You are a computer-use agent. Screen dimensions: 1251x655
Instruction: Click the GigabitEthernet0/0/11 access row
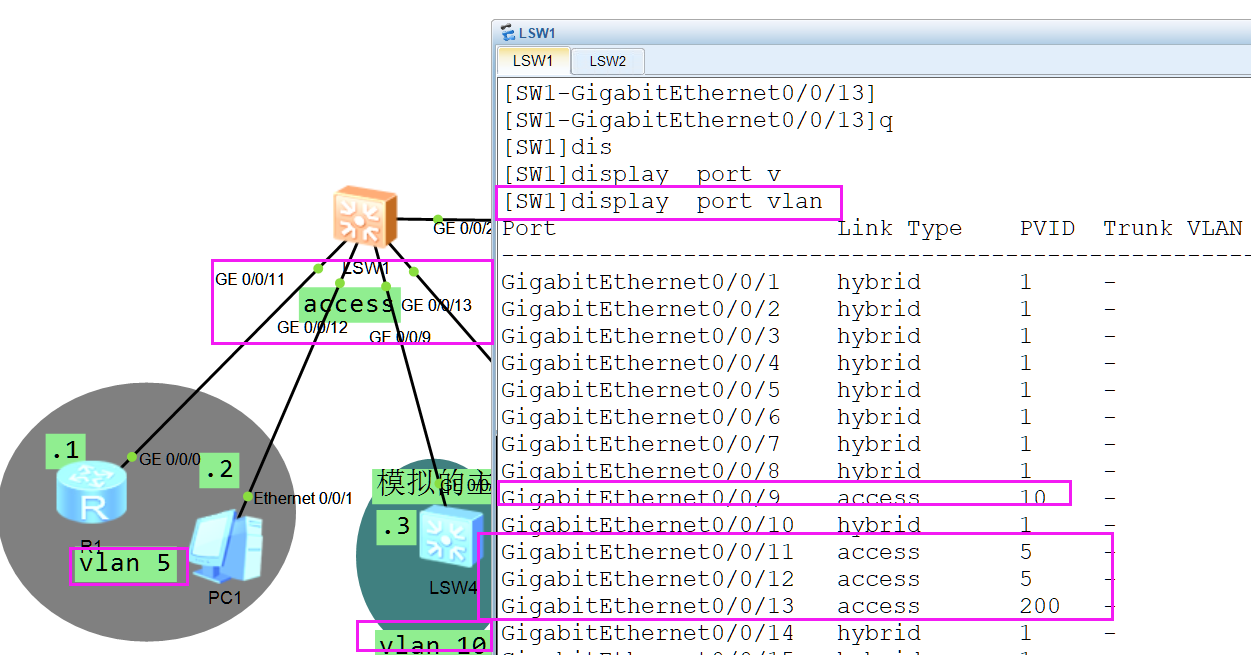point(780,552)
